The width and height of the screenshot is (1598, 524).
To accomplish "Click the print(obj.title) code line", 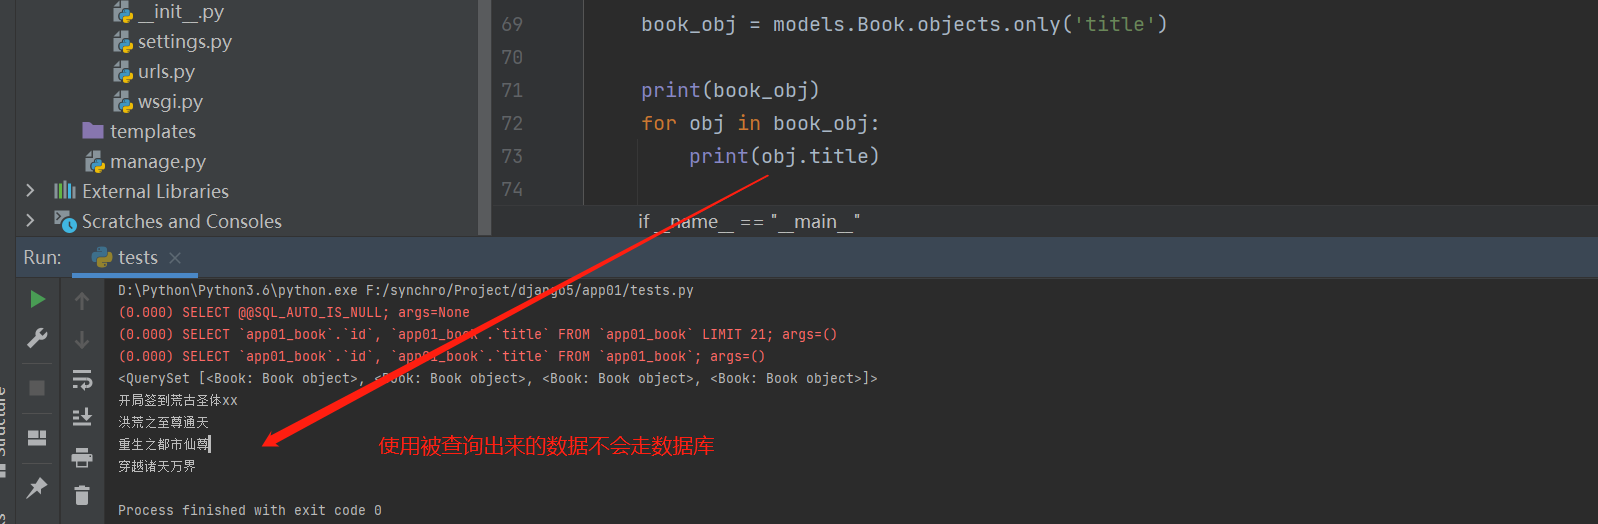I will [x=784, y=156].
